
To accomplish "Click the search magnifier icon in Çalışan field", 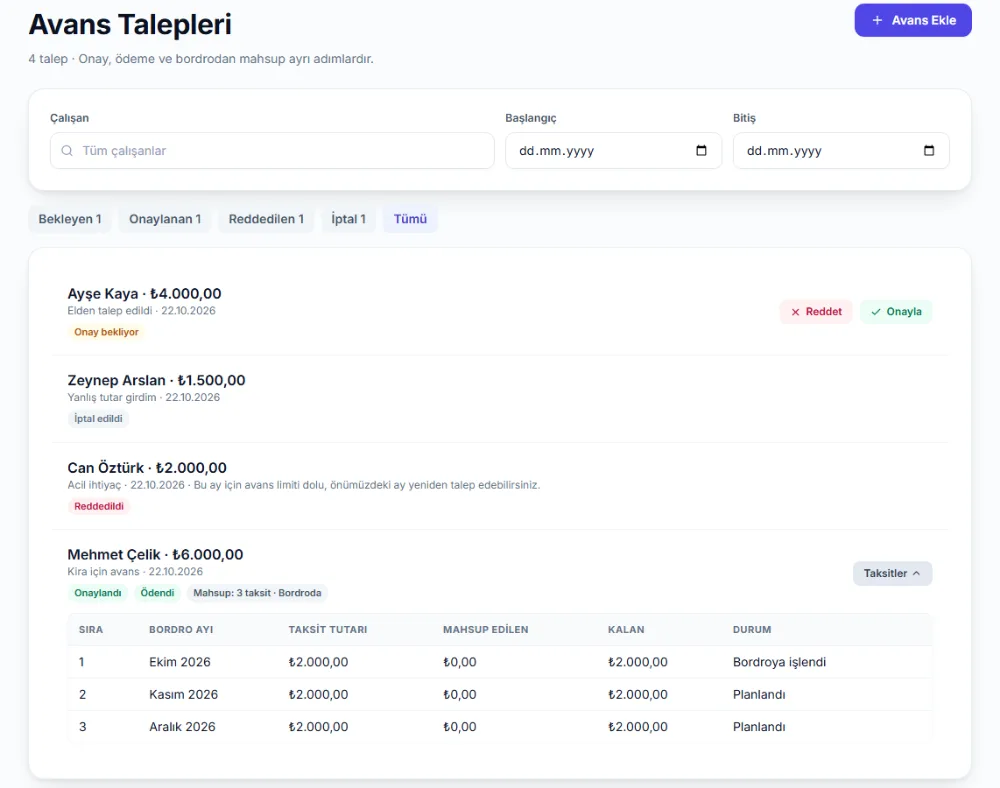I will pyautogui.click(x=67, y=150).
